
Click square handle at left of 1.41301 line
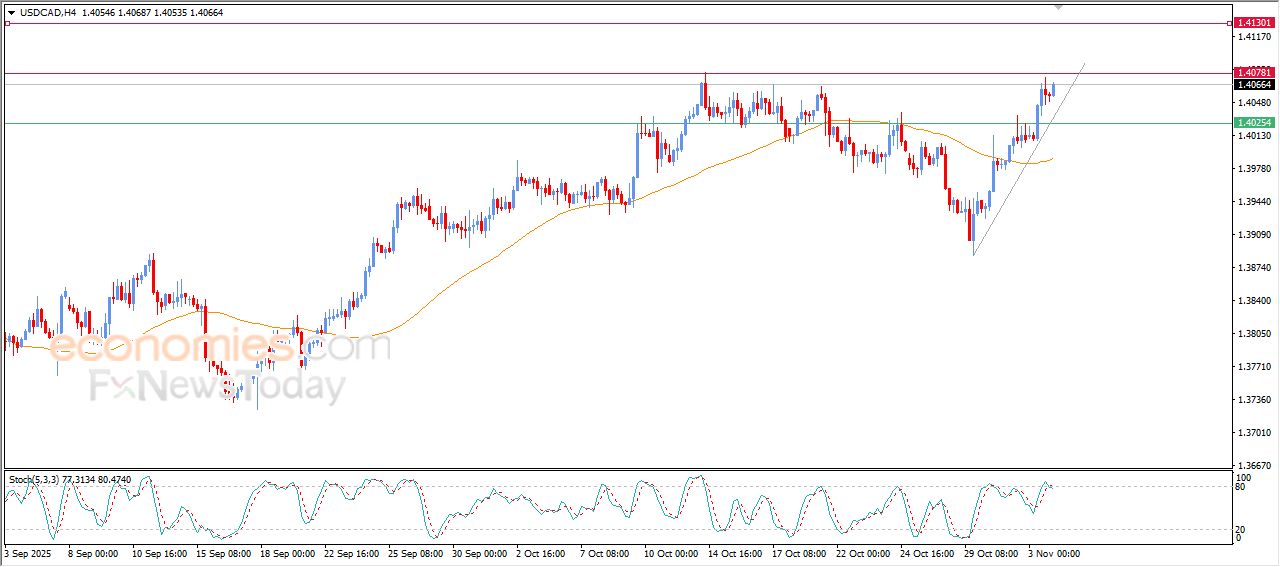[7, 23]
